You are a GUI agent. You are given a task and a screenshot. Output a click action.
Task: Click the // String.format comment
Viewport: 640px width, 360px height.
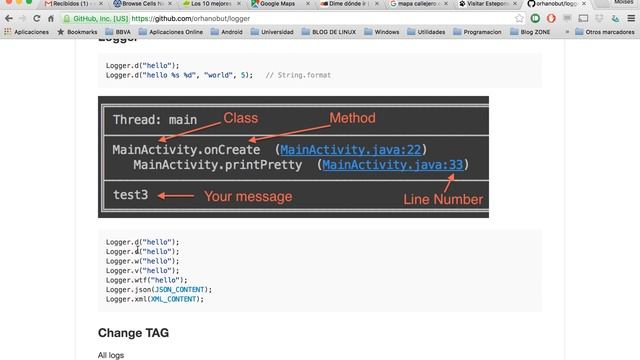[298, 75]
